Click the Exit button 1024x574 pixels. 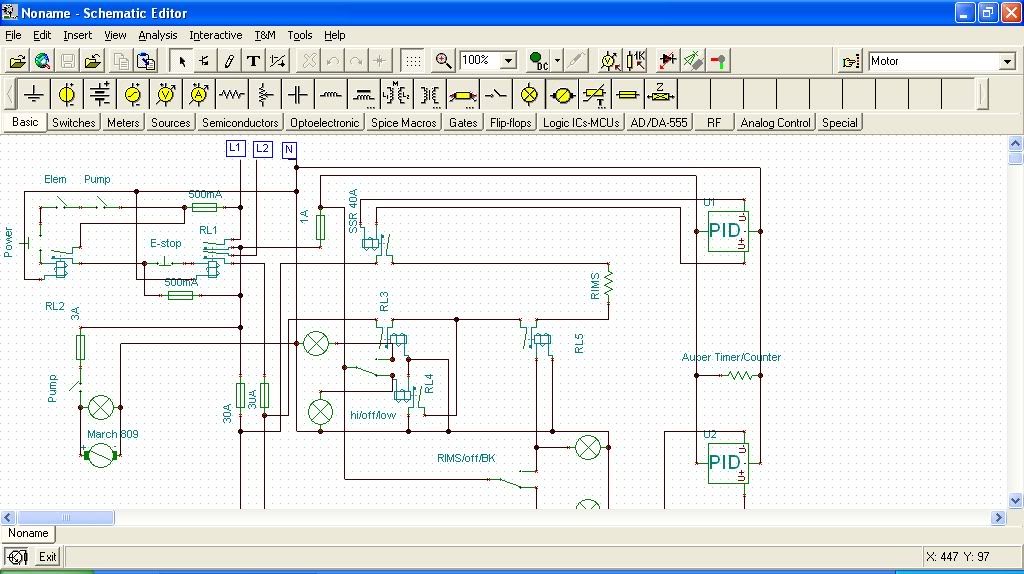pos(47,556)
